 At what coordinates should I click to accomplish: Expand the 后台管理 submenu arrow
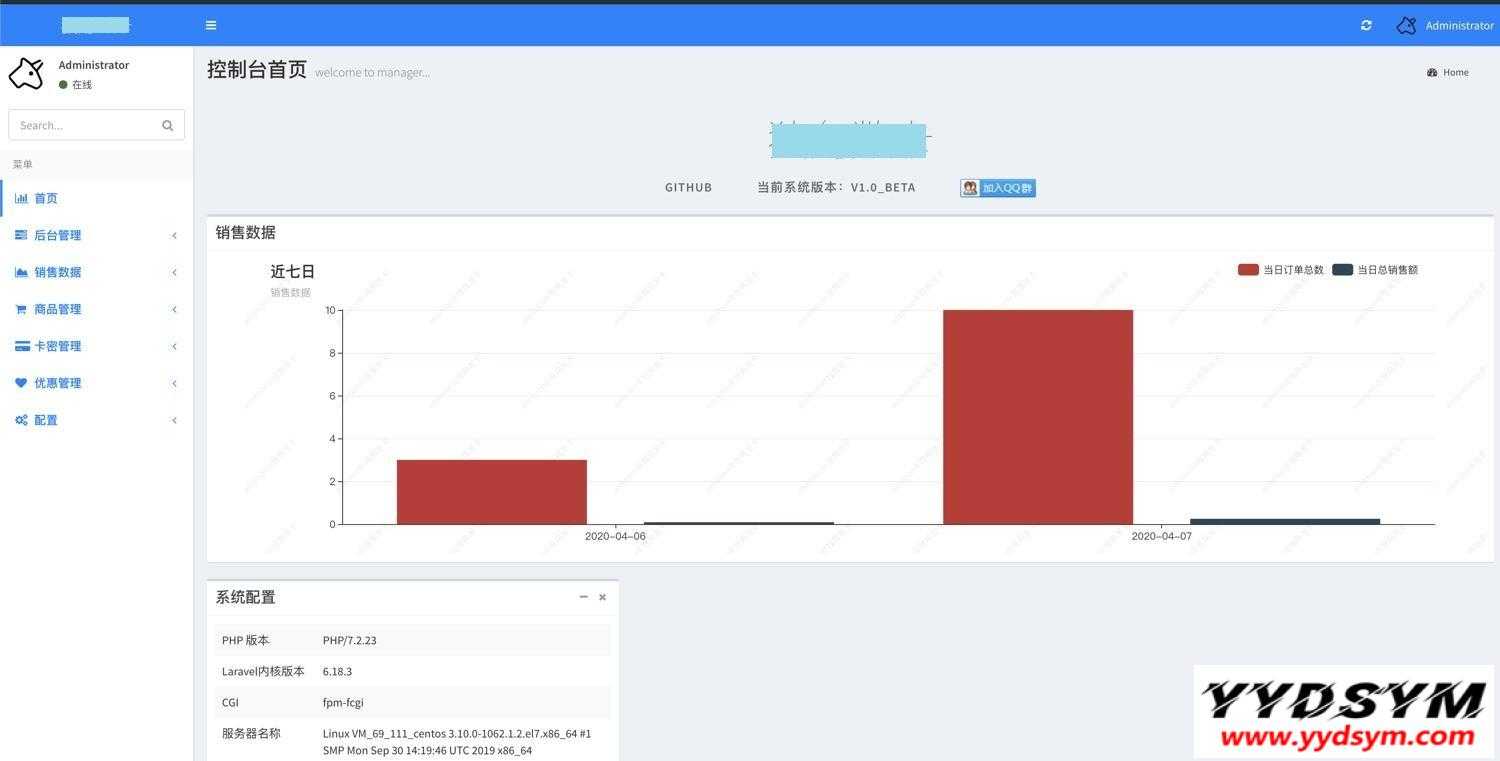(174, 235)
